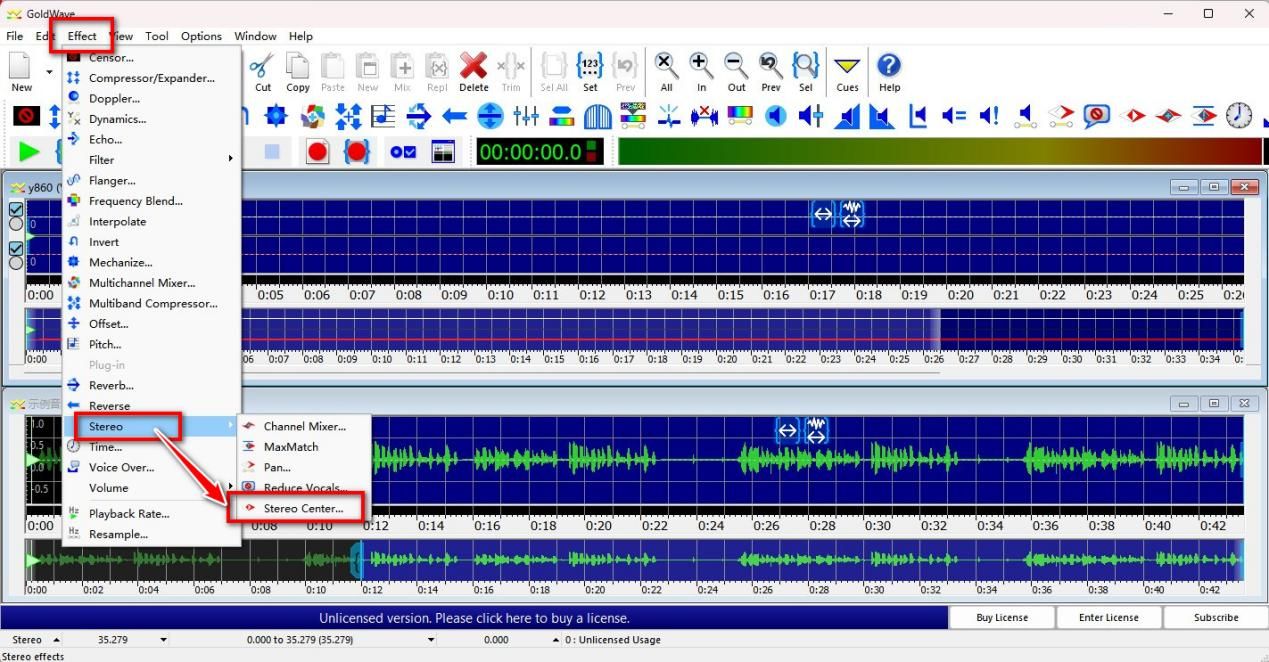Screen dimensions: 1269x662
Task: Open the Stereo channel dropdown in status bar
Action: (x=56, y=640)
